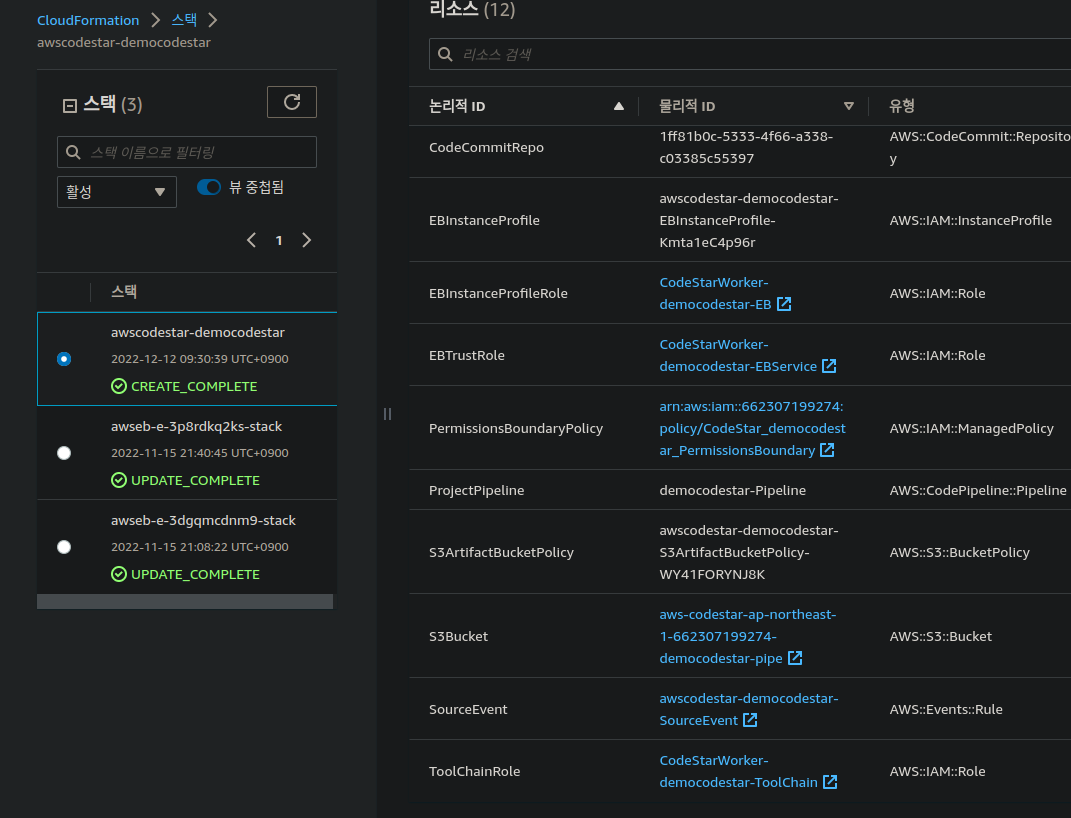Click check icon for awseb-e-3dgqmcdnm9-stack status
The image size is (1071, 818).
(119, 574)
